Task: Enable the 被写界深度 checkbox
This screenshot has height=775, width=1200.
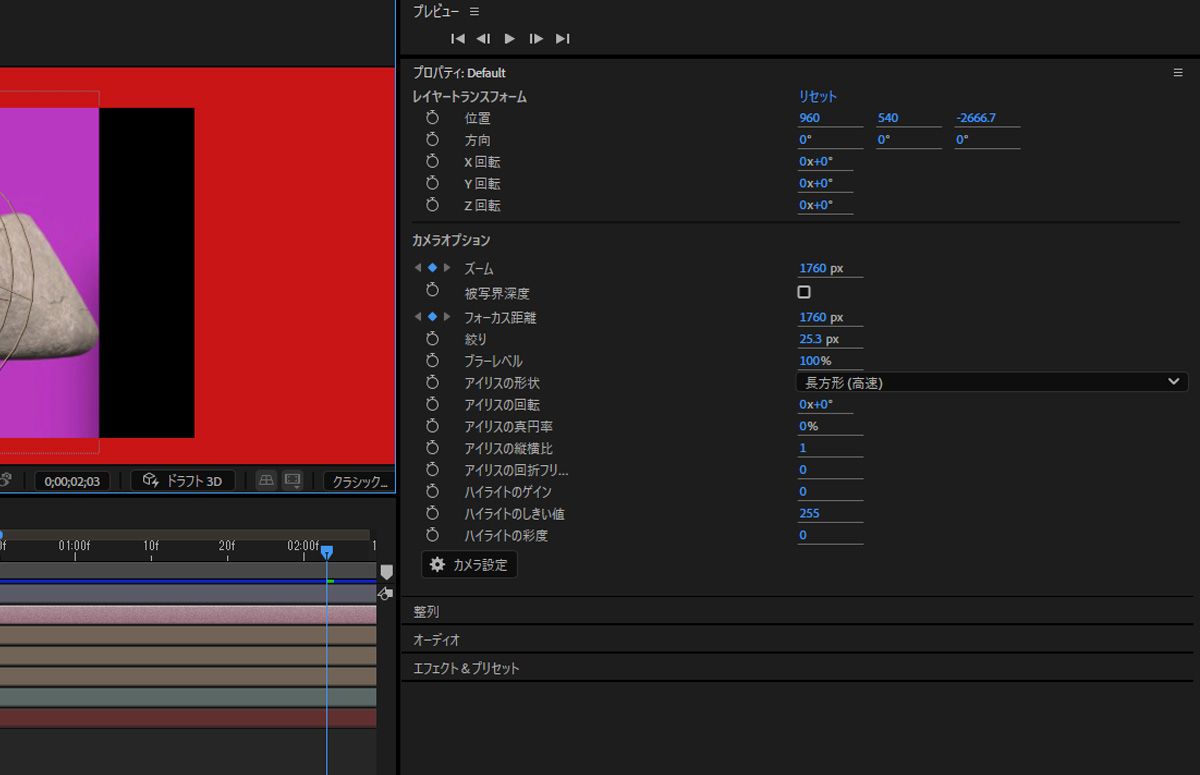Action: click(x=804, y=292)
